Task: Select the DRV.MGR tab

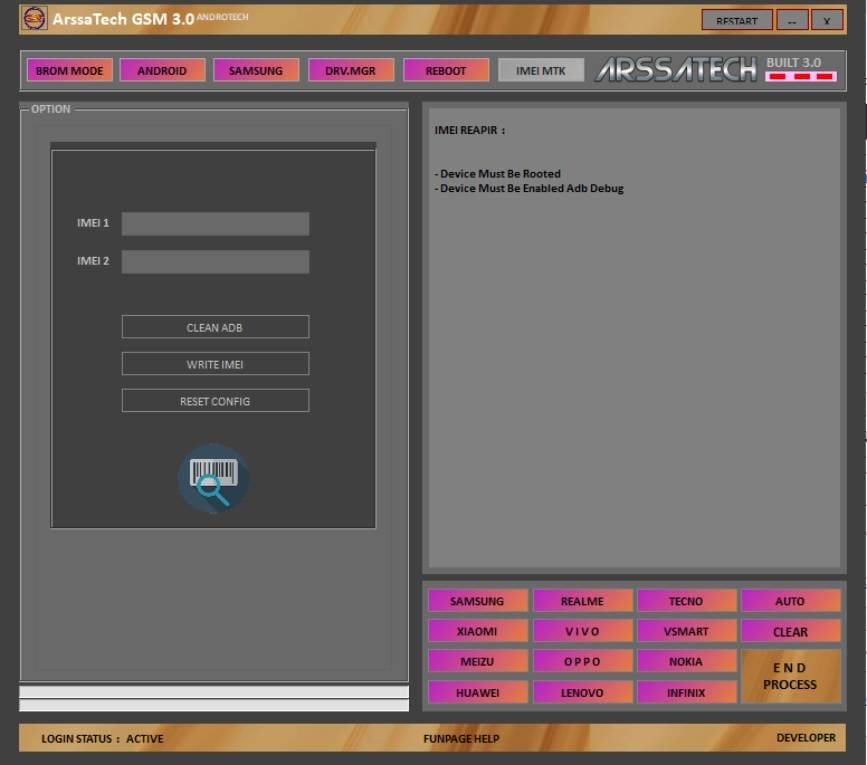Action: (x=350, y=71)
